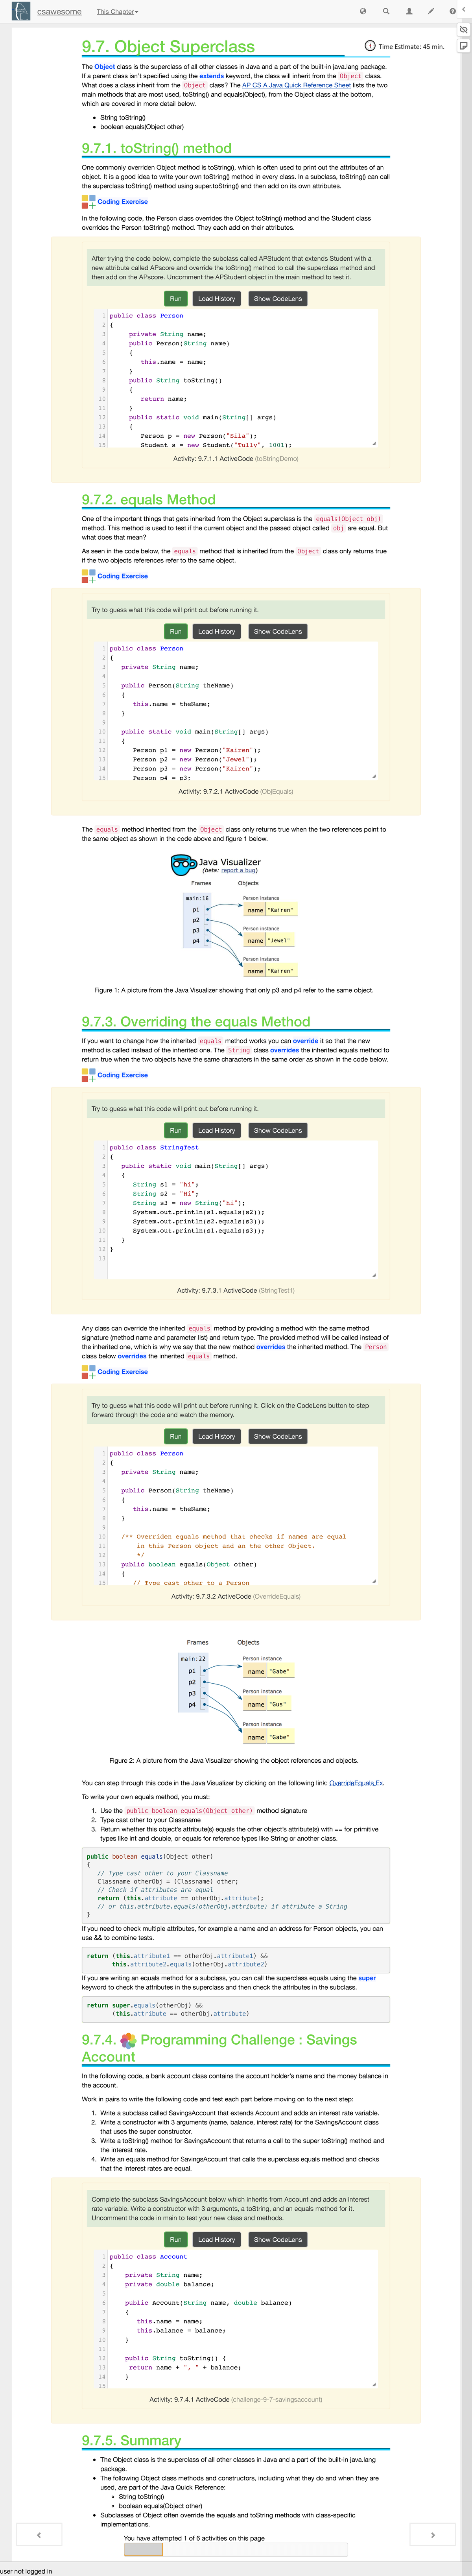Load History for activity 9.7.2.1 ObjEquals
Image resolution: width=472 pixels, height=2576 pixels.
pos(216,631)
